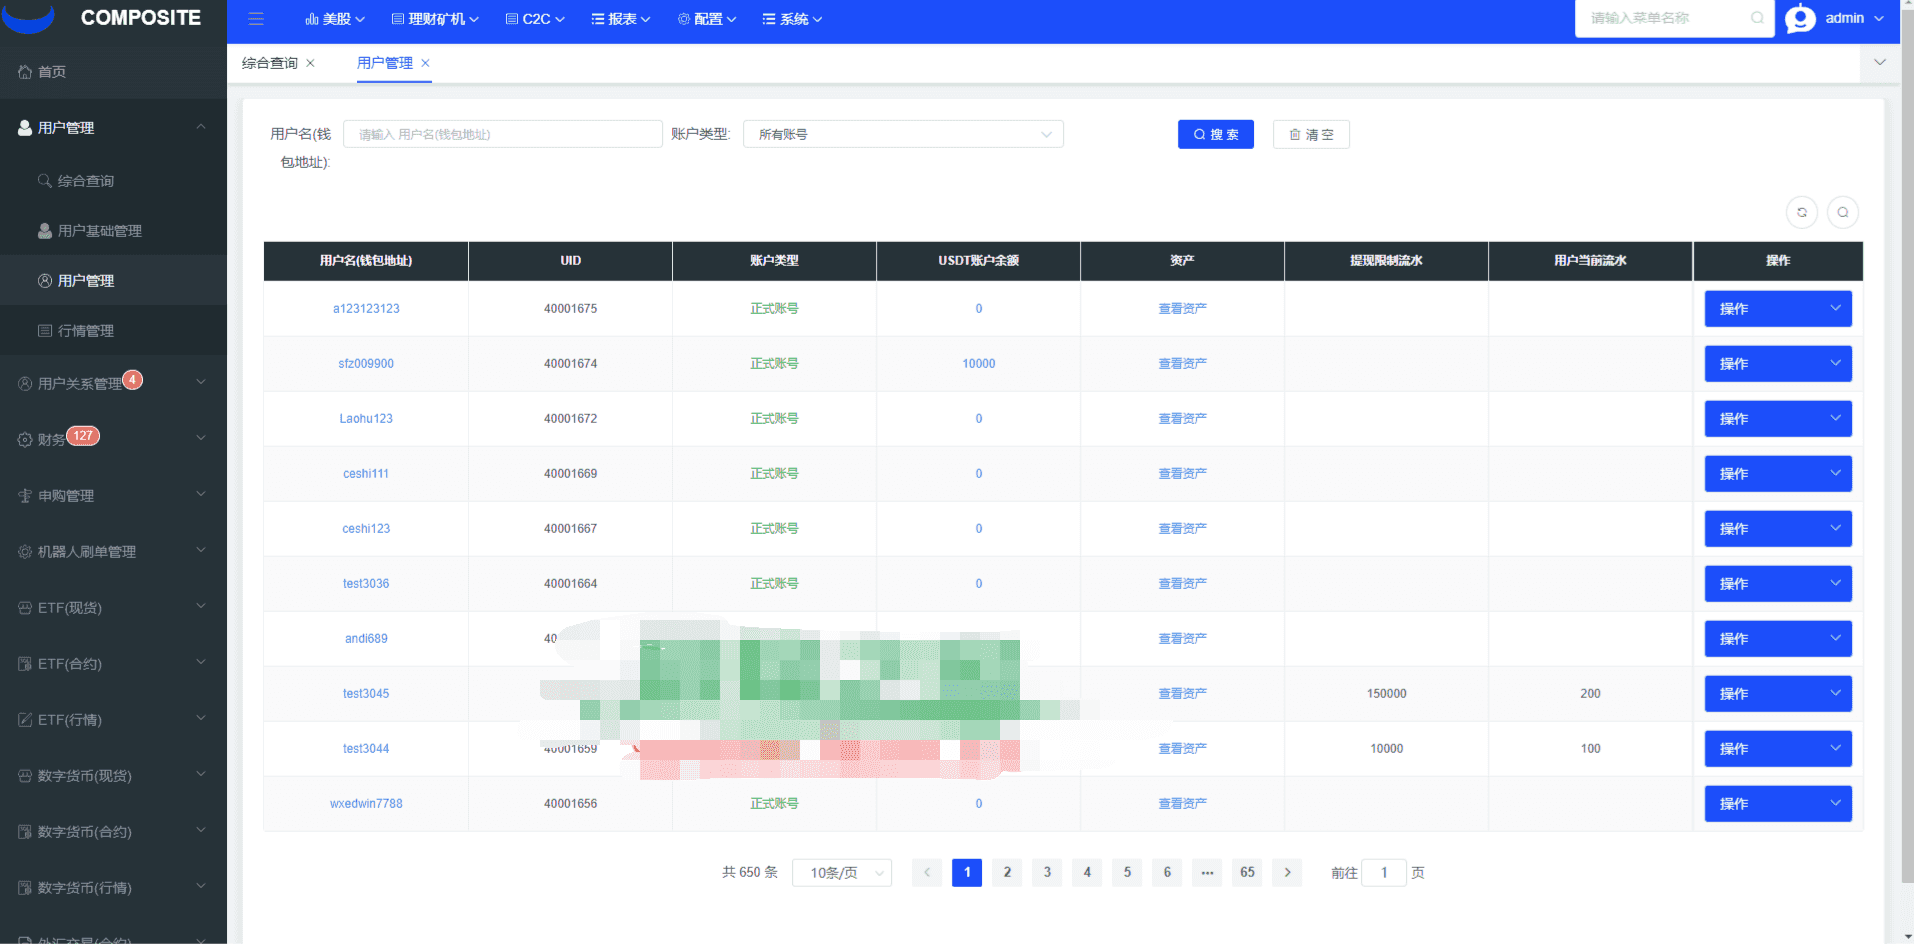Open the 理财矿机 top menu
Viewport: 1914px width, 951px height.
(x=435, y=19)
